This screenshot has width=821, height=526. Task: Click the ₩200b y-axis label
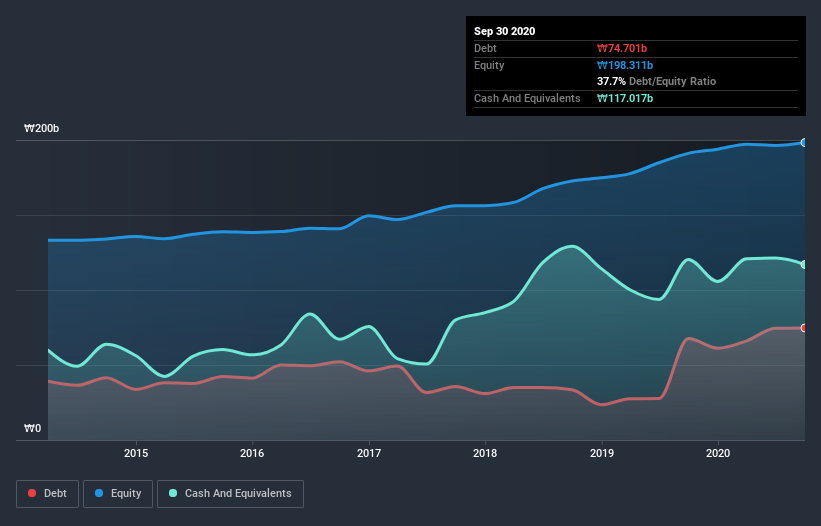point(41,128)
